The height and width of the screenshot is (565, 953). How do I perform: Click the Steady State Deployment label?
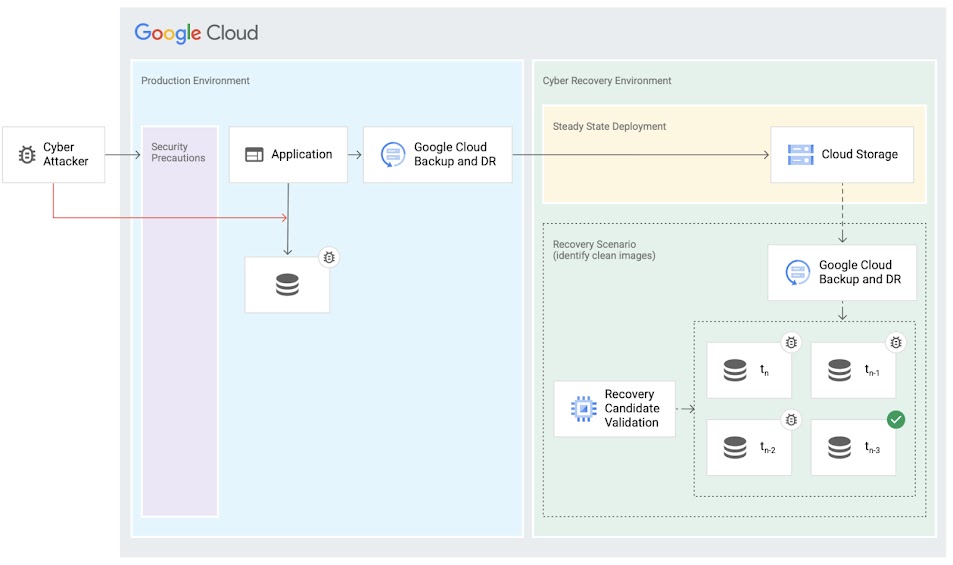tap(609, 126)
